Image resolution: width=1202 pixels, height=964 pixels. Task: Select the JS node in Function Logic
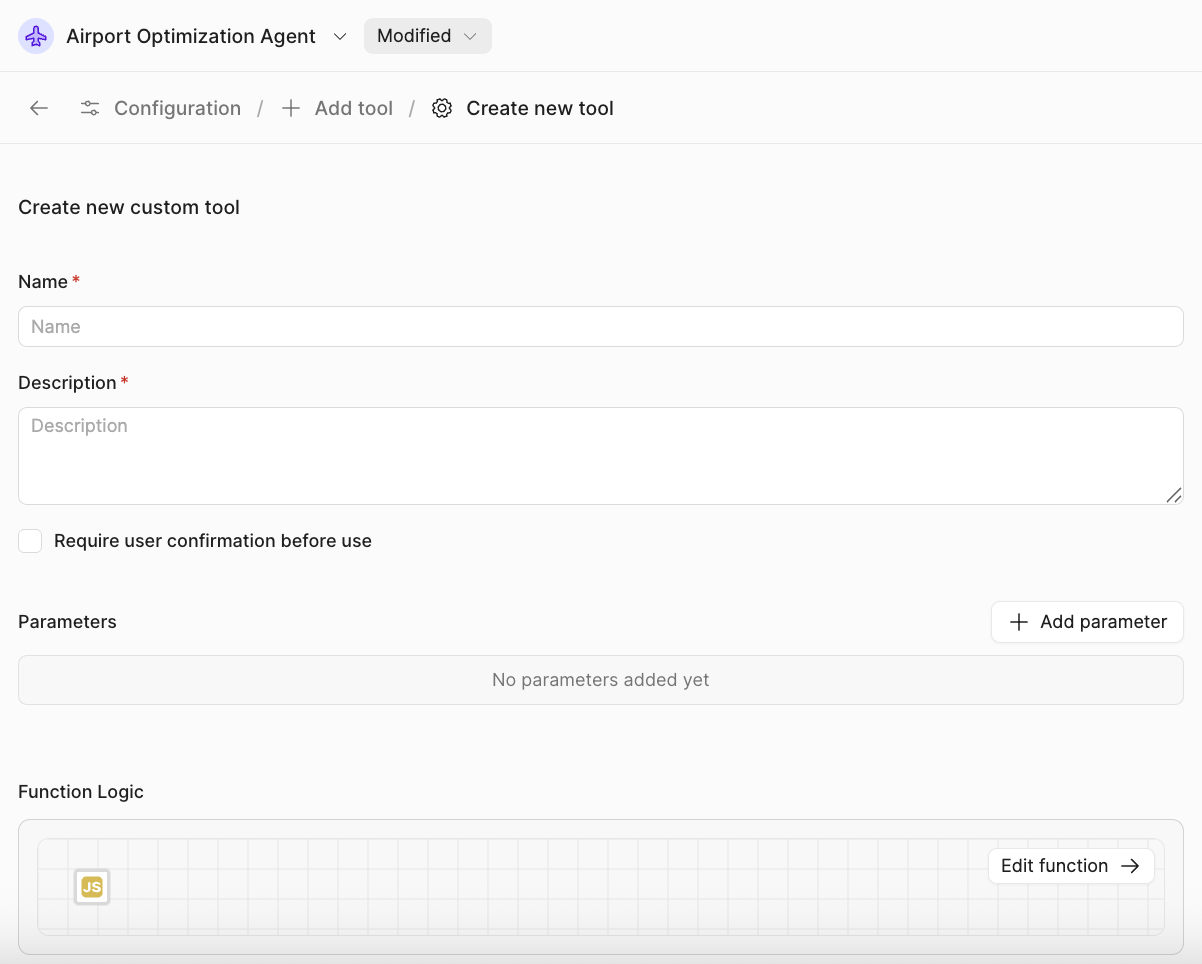(x=91, y=887)
